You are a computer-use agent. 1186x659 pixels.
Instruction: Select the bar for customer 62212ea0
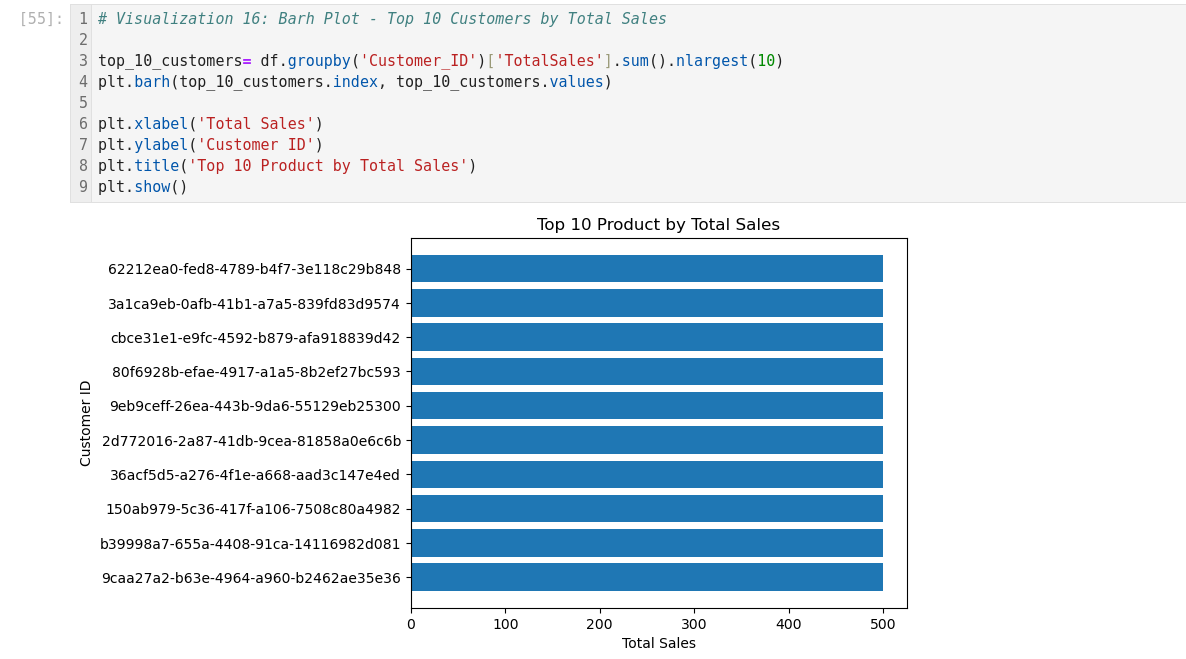[646, 269]
